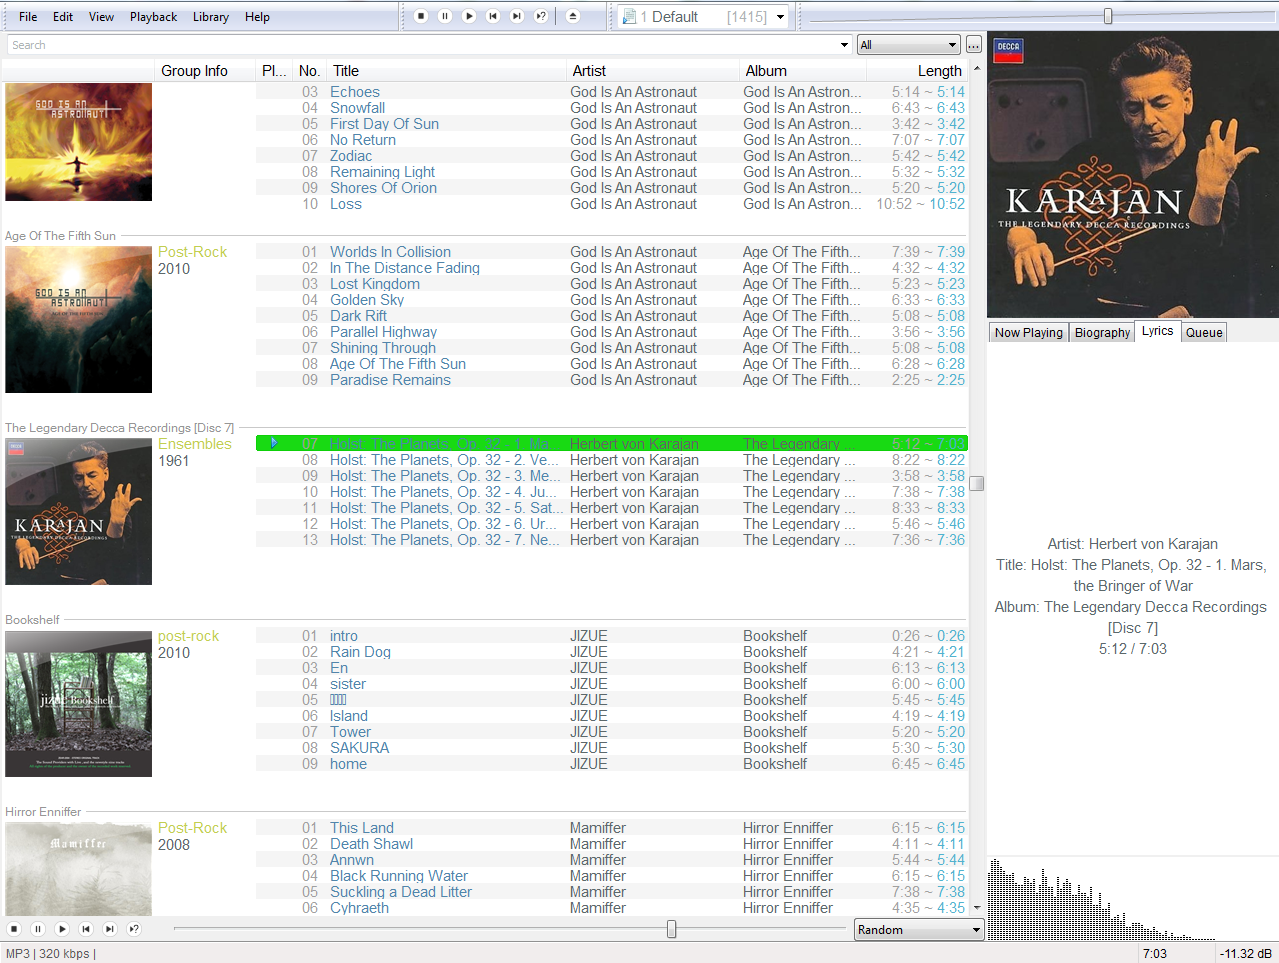Click the Karajan cover thumbnail in the playlist
1279x963 pixels.
78,512
